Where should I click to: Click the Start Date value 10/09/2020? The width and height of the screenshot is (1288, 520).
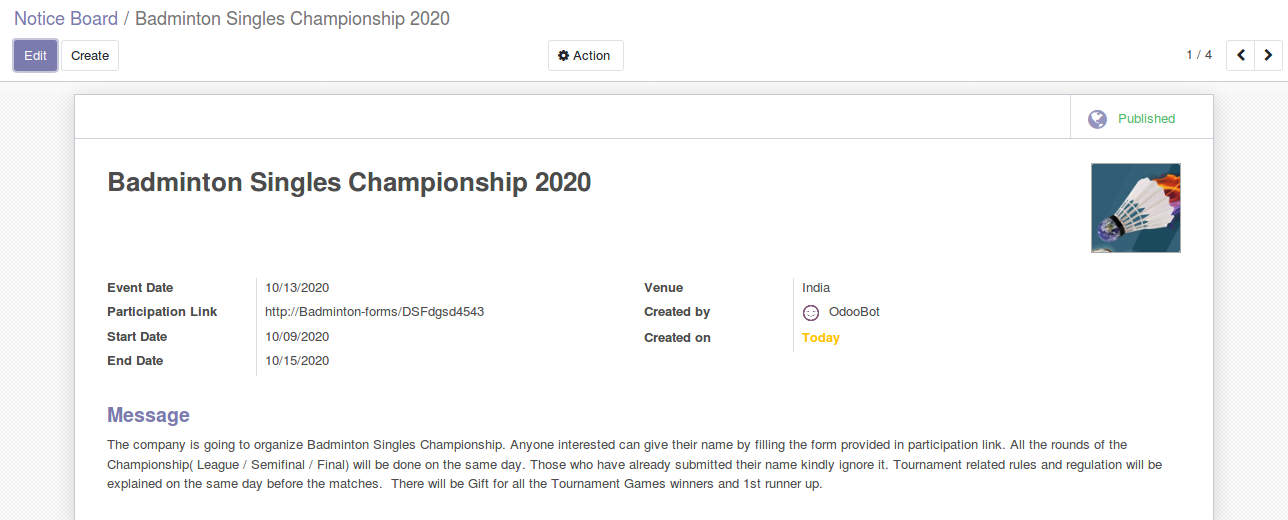297,337
